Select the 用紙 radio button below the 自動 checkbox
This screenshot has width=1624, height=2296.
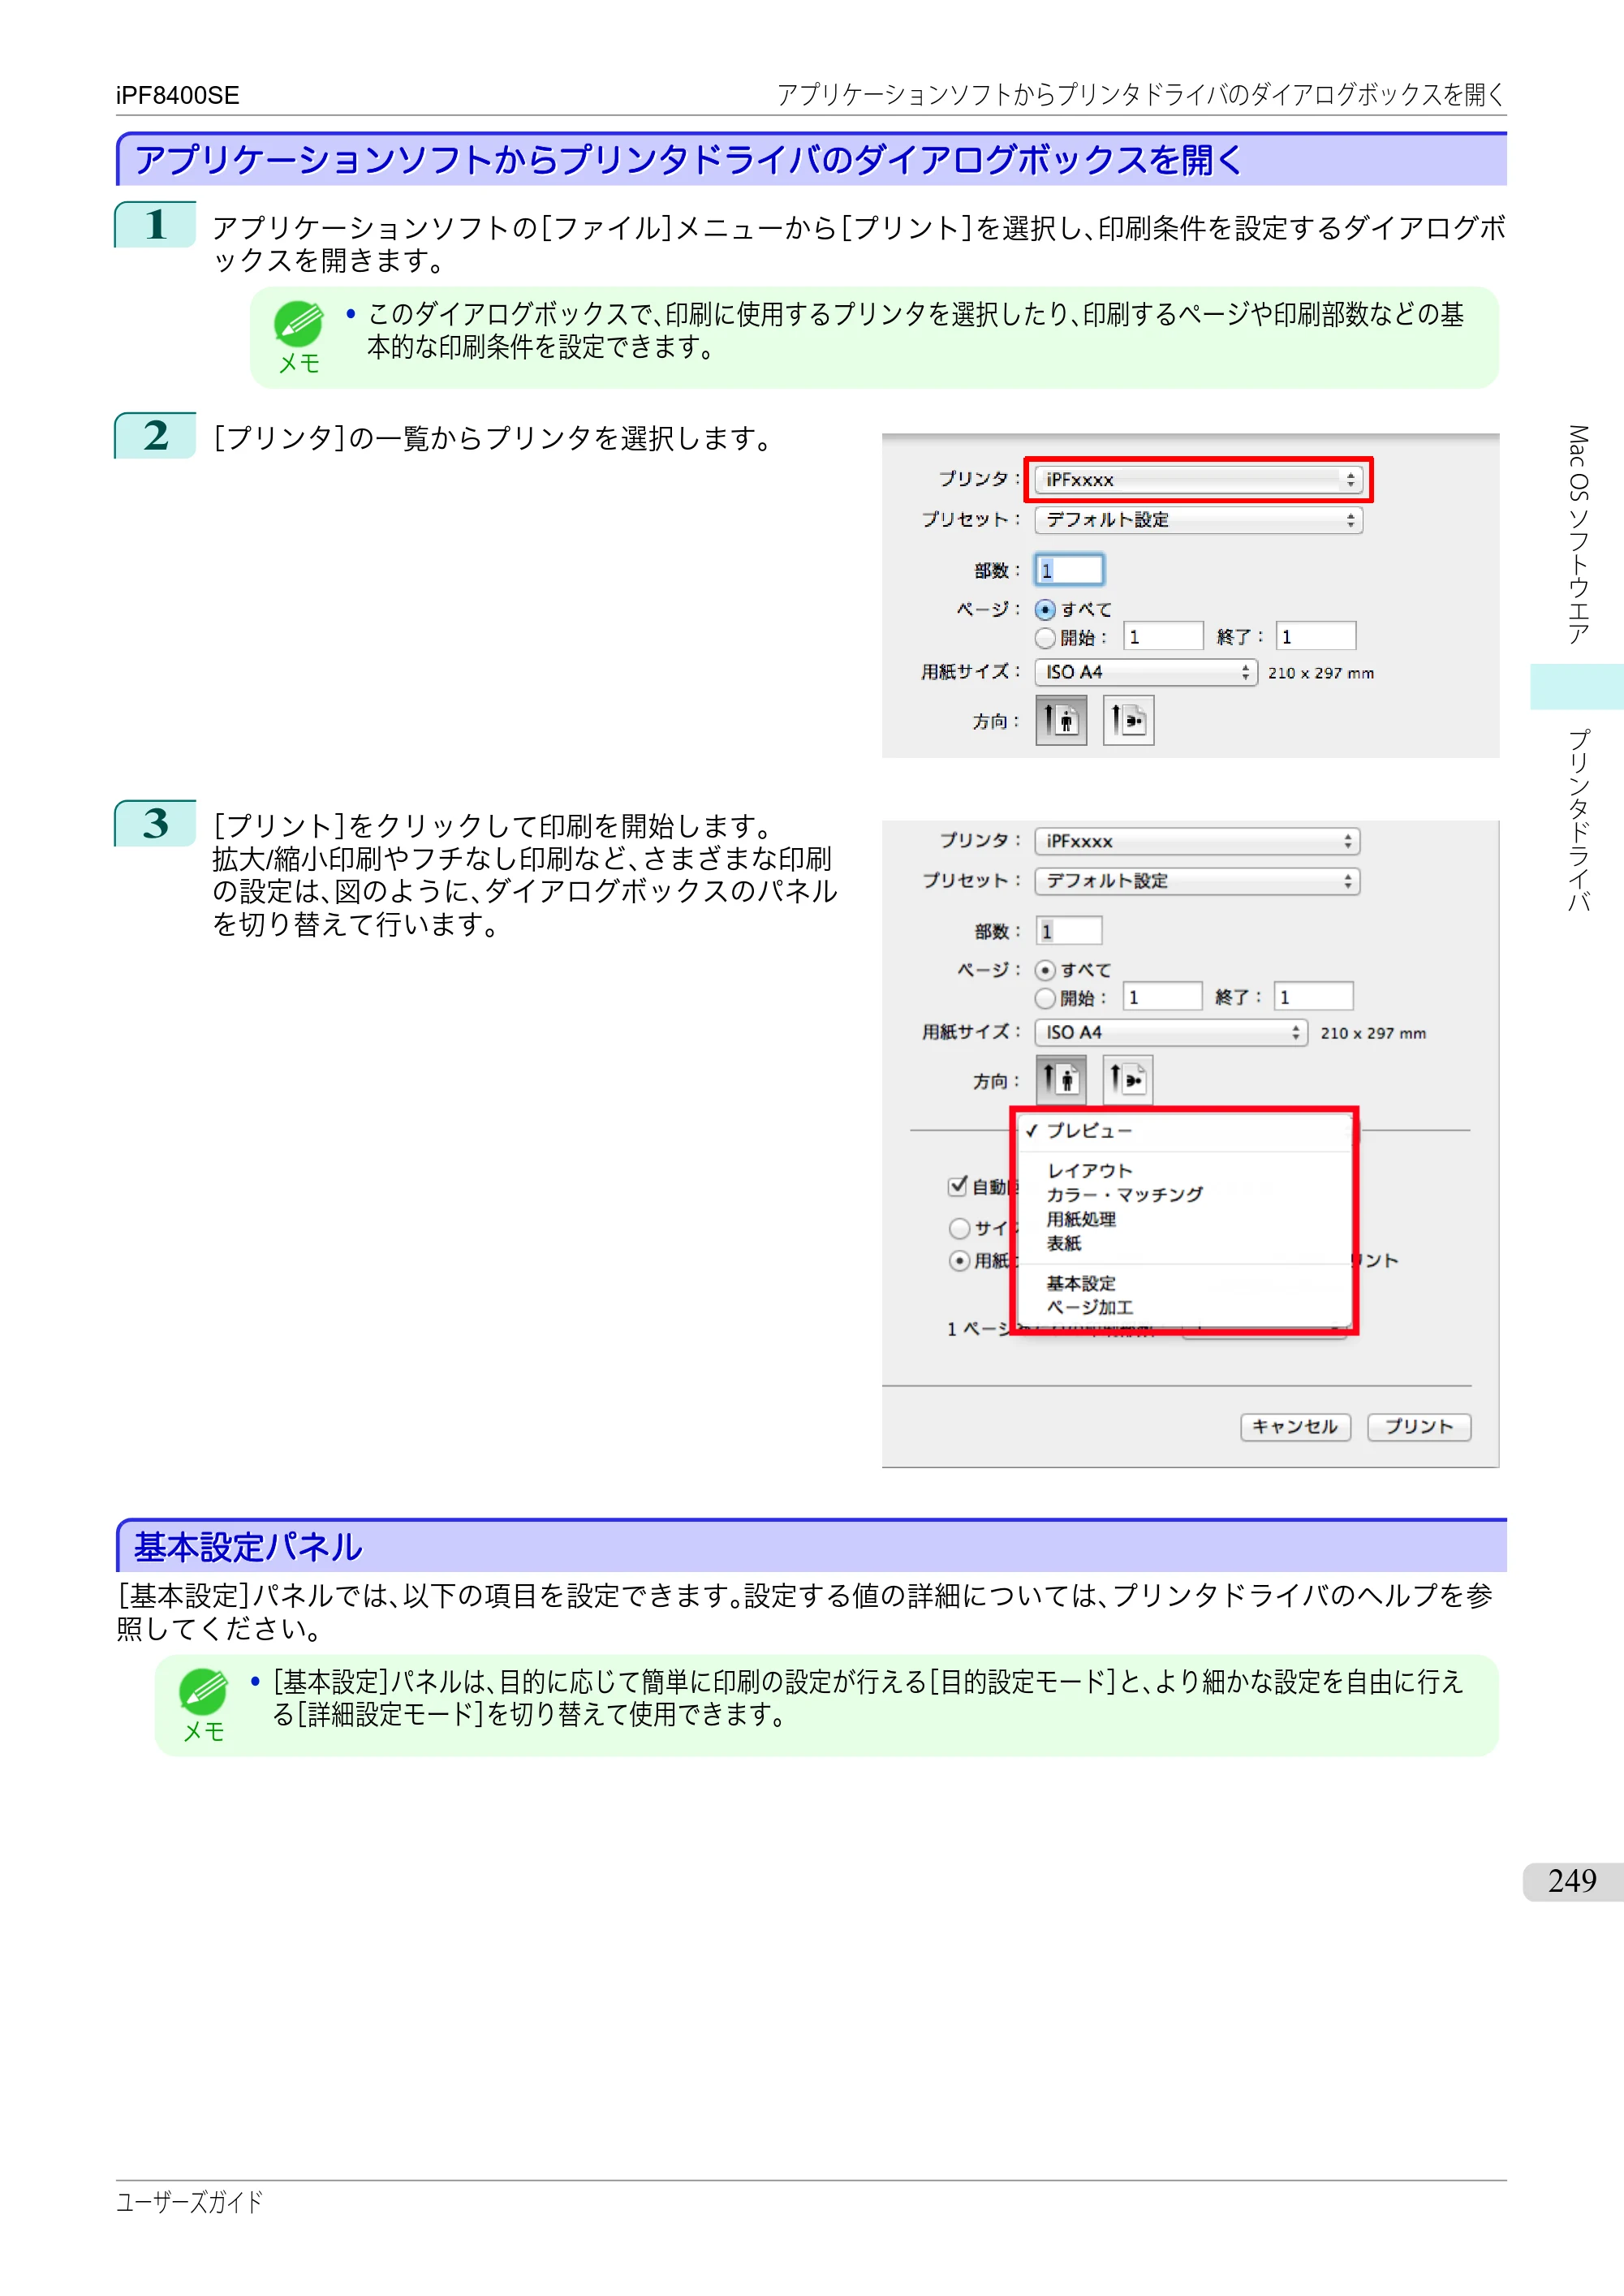click(959, 1261)
